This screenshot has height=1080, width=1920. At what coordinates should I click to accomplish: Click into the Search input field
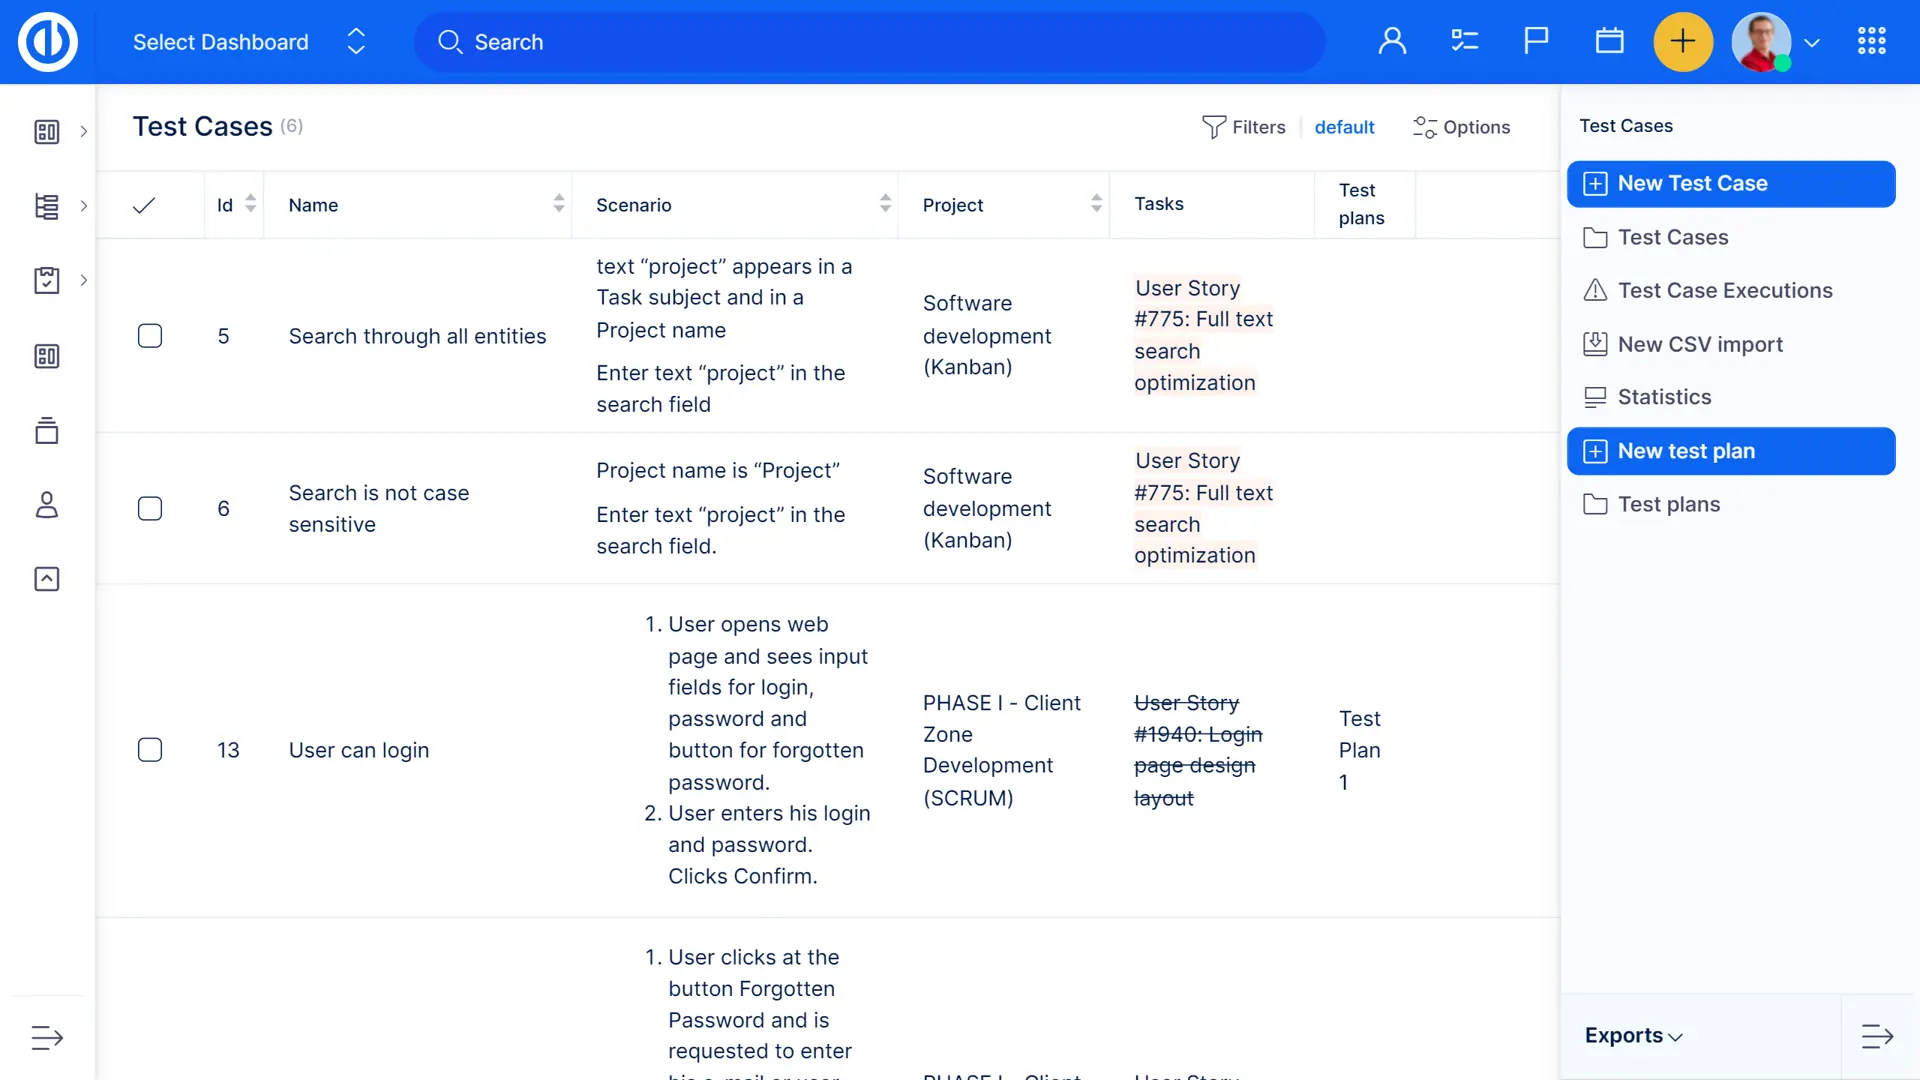tap(870, 42)
